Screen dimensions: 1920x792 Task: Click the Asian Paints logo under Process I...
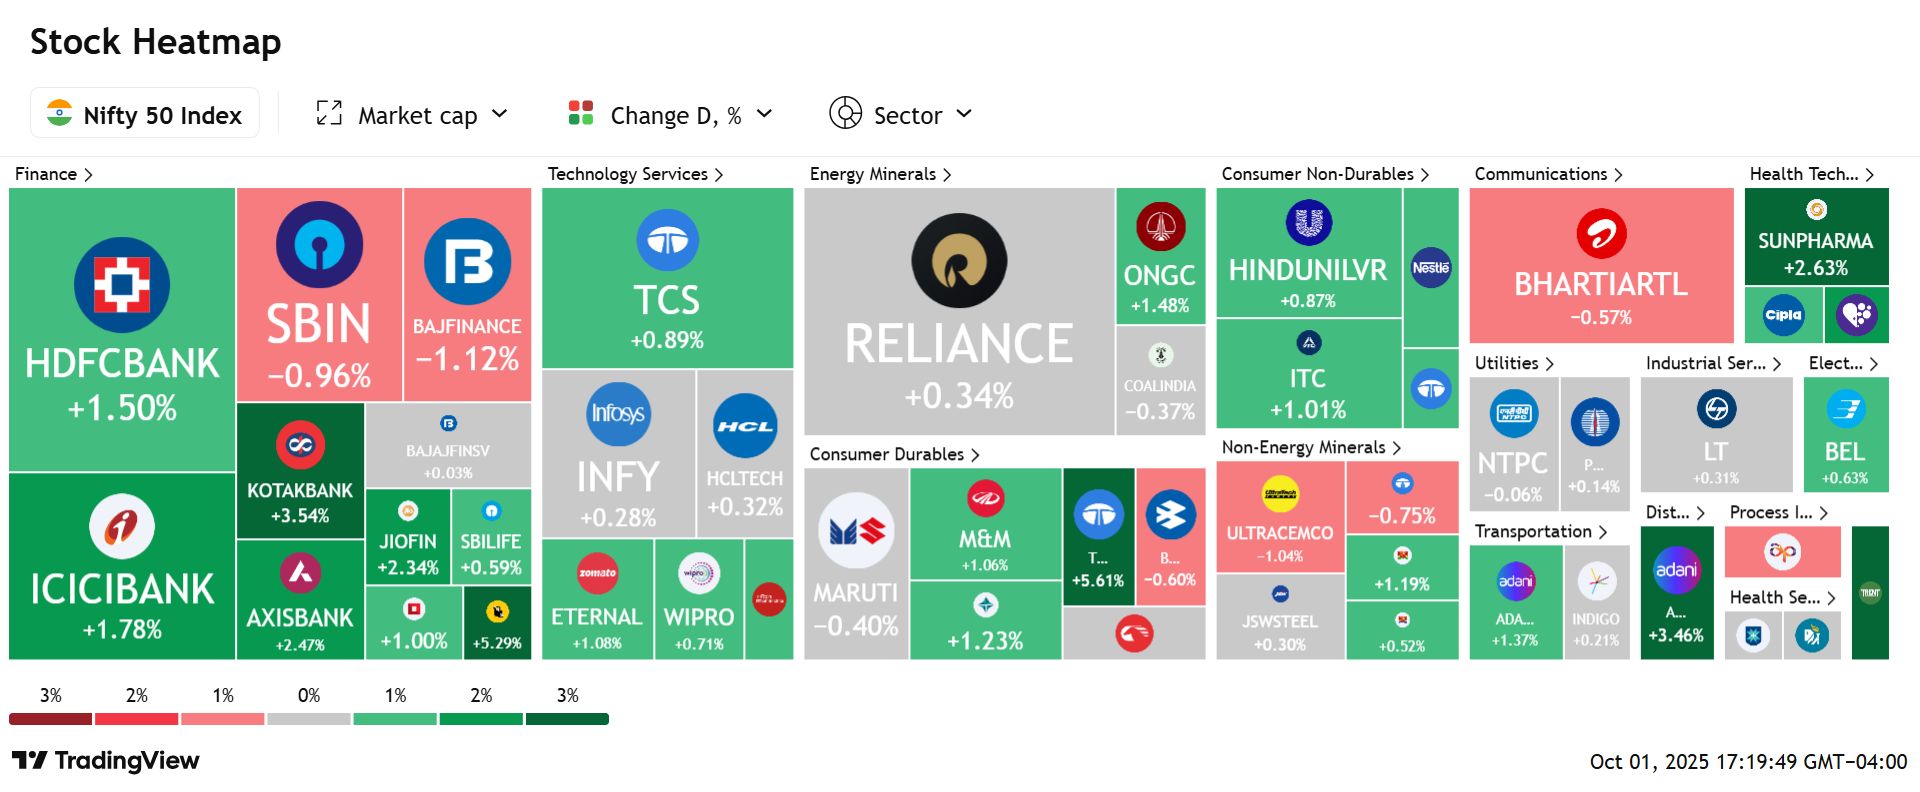tap(1782, 551)
